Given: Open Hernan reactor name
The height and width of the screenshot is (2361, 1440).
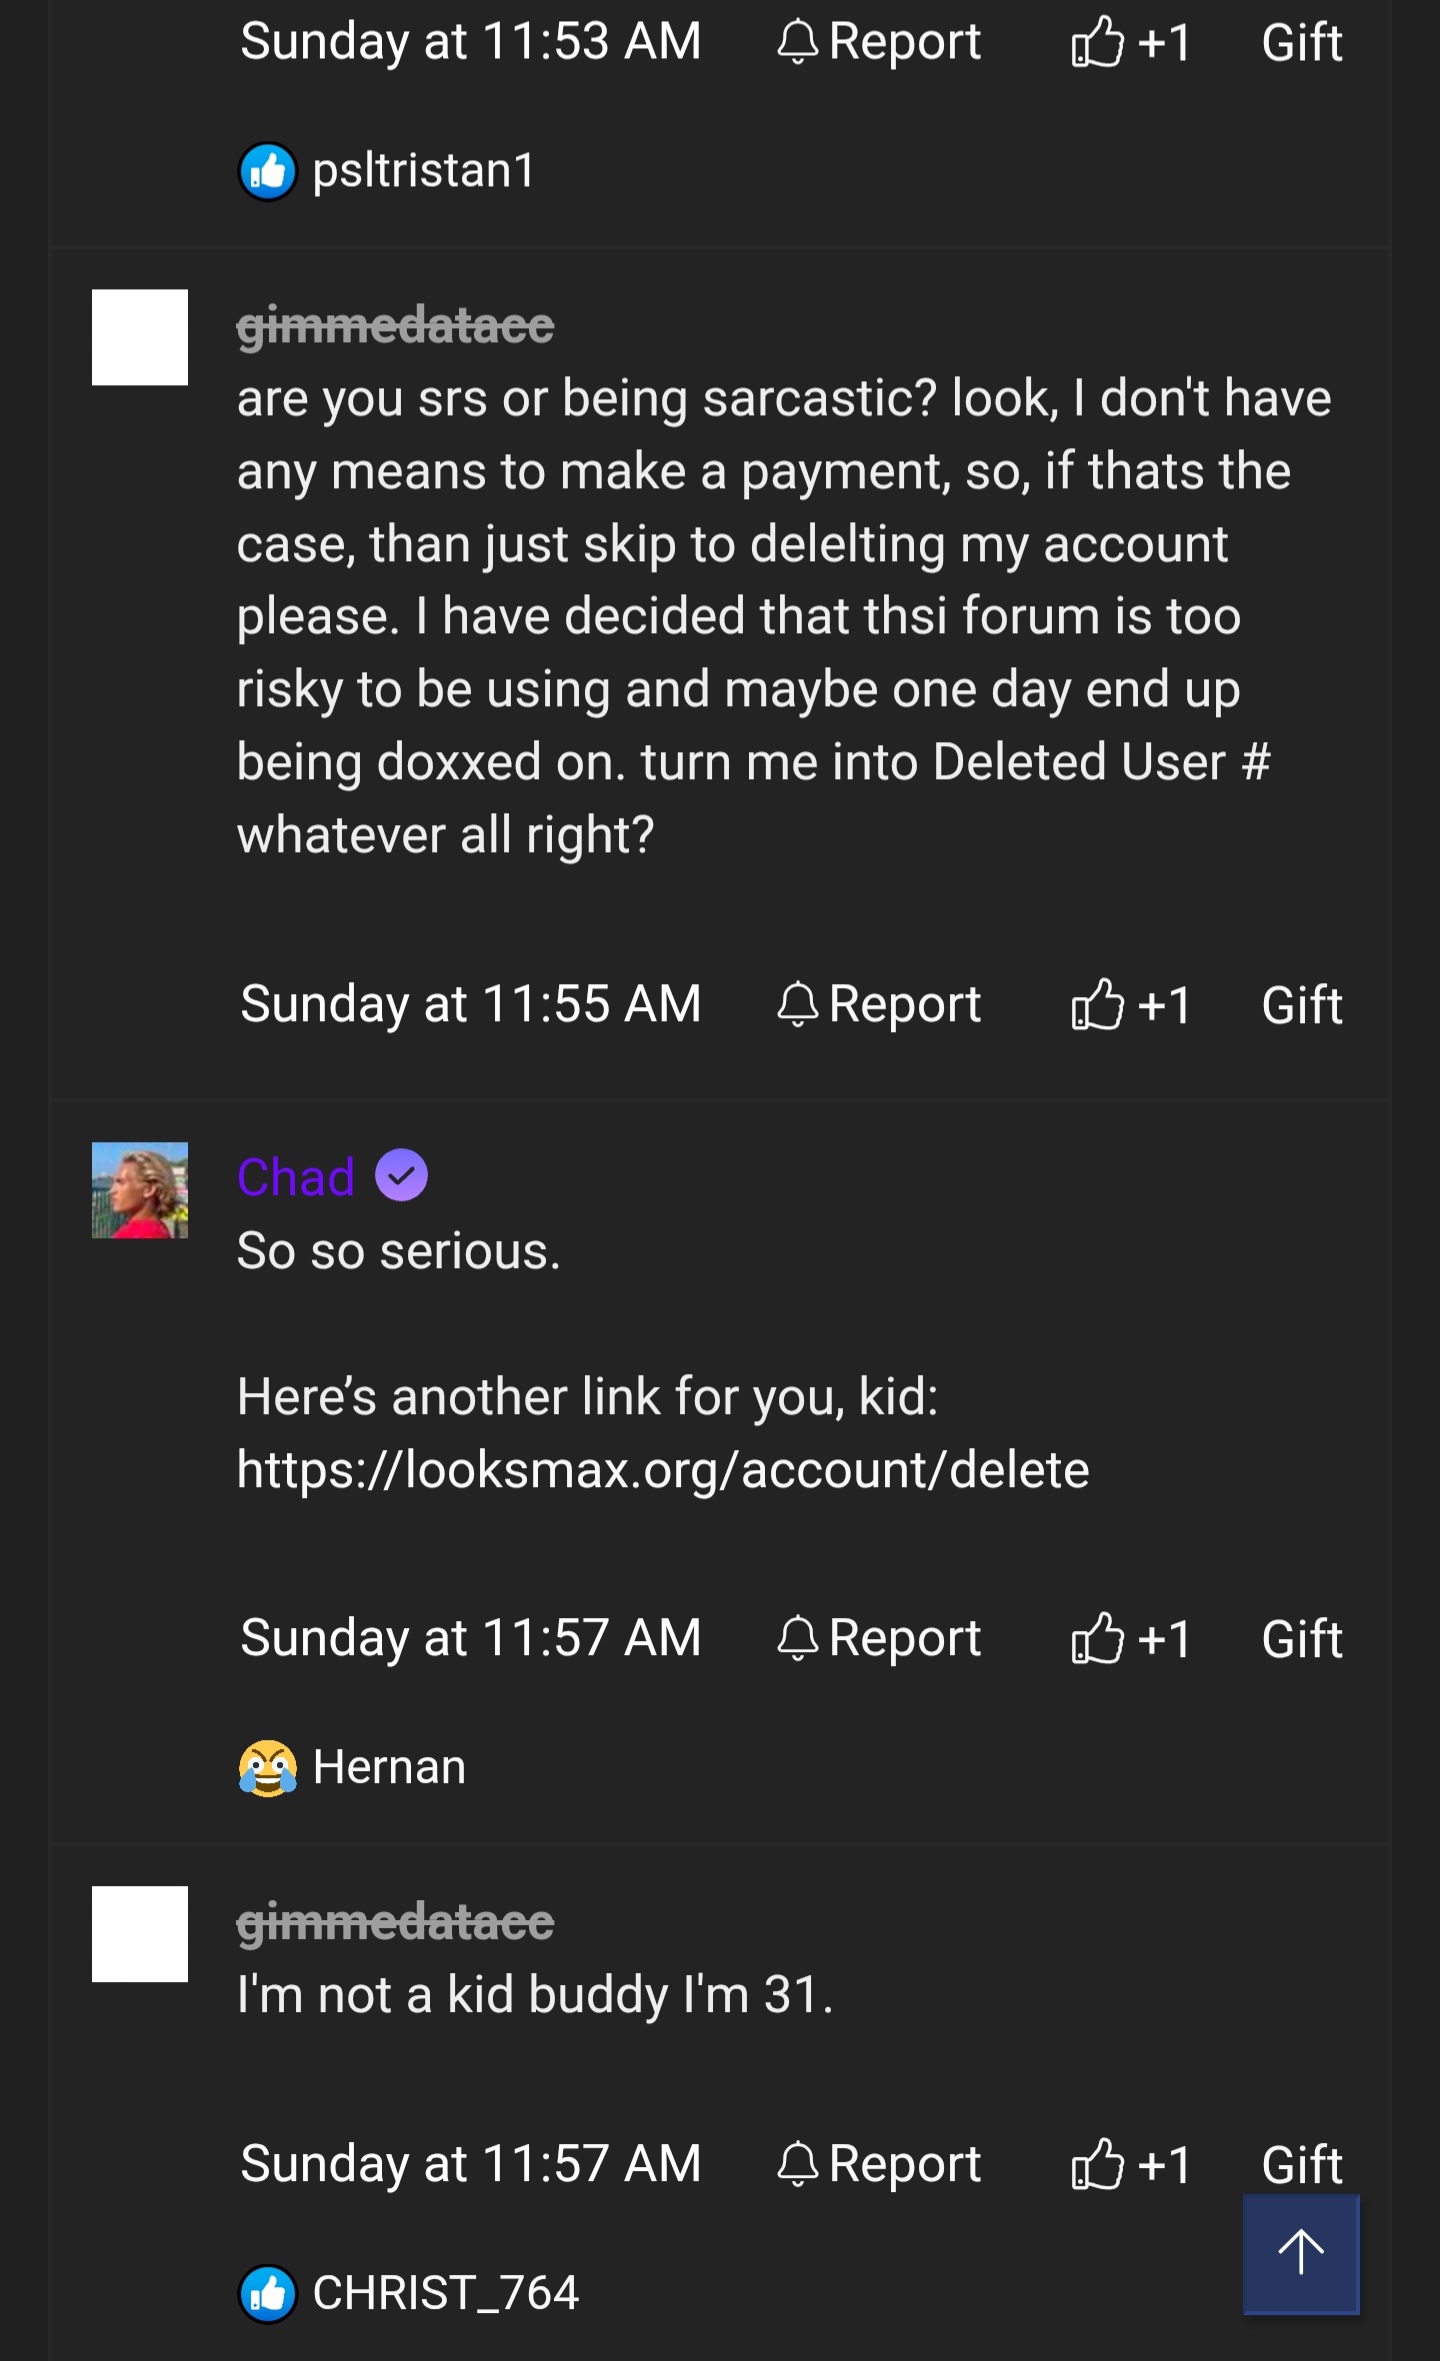Looking at the screenshot, I should coord(389,1768).
